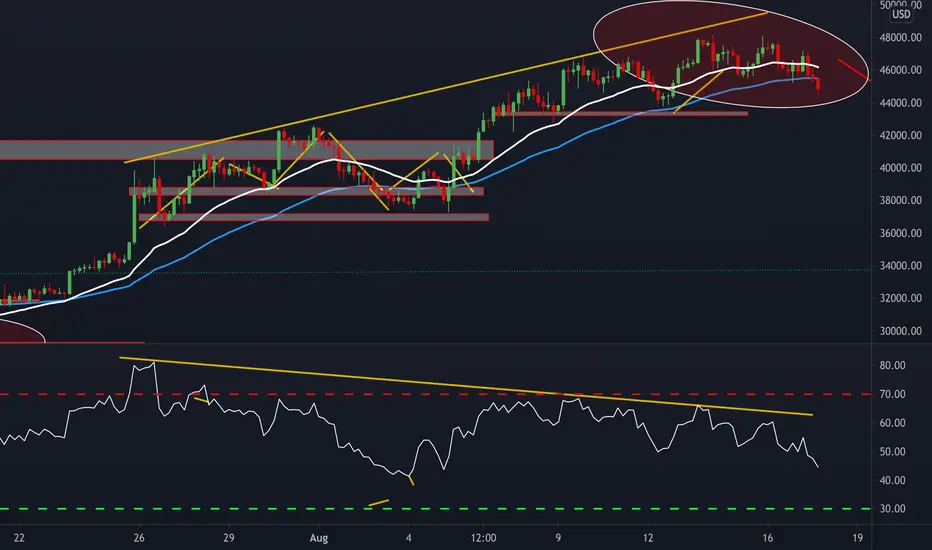Click the 50.00 RSI scale label
Viewport: 932px width, 550px height.
pyautogui.click(x=892, y=452)
